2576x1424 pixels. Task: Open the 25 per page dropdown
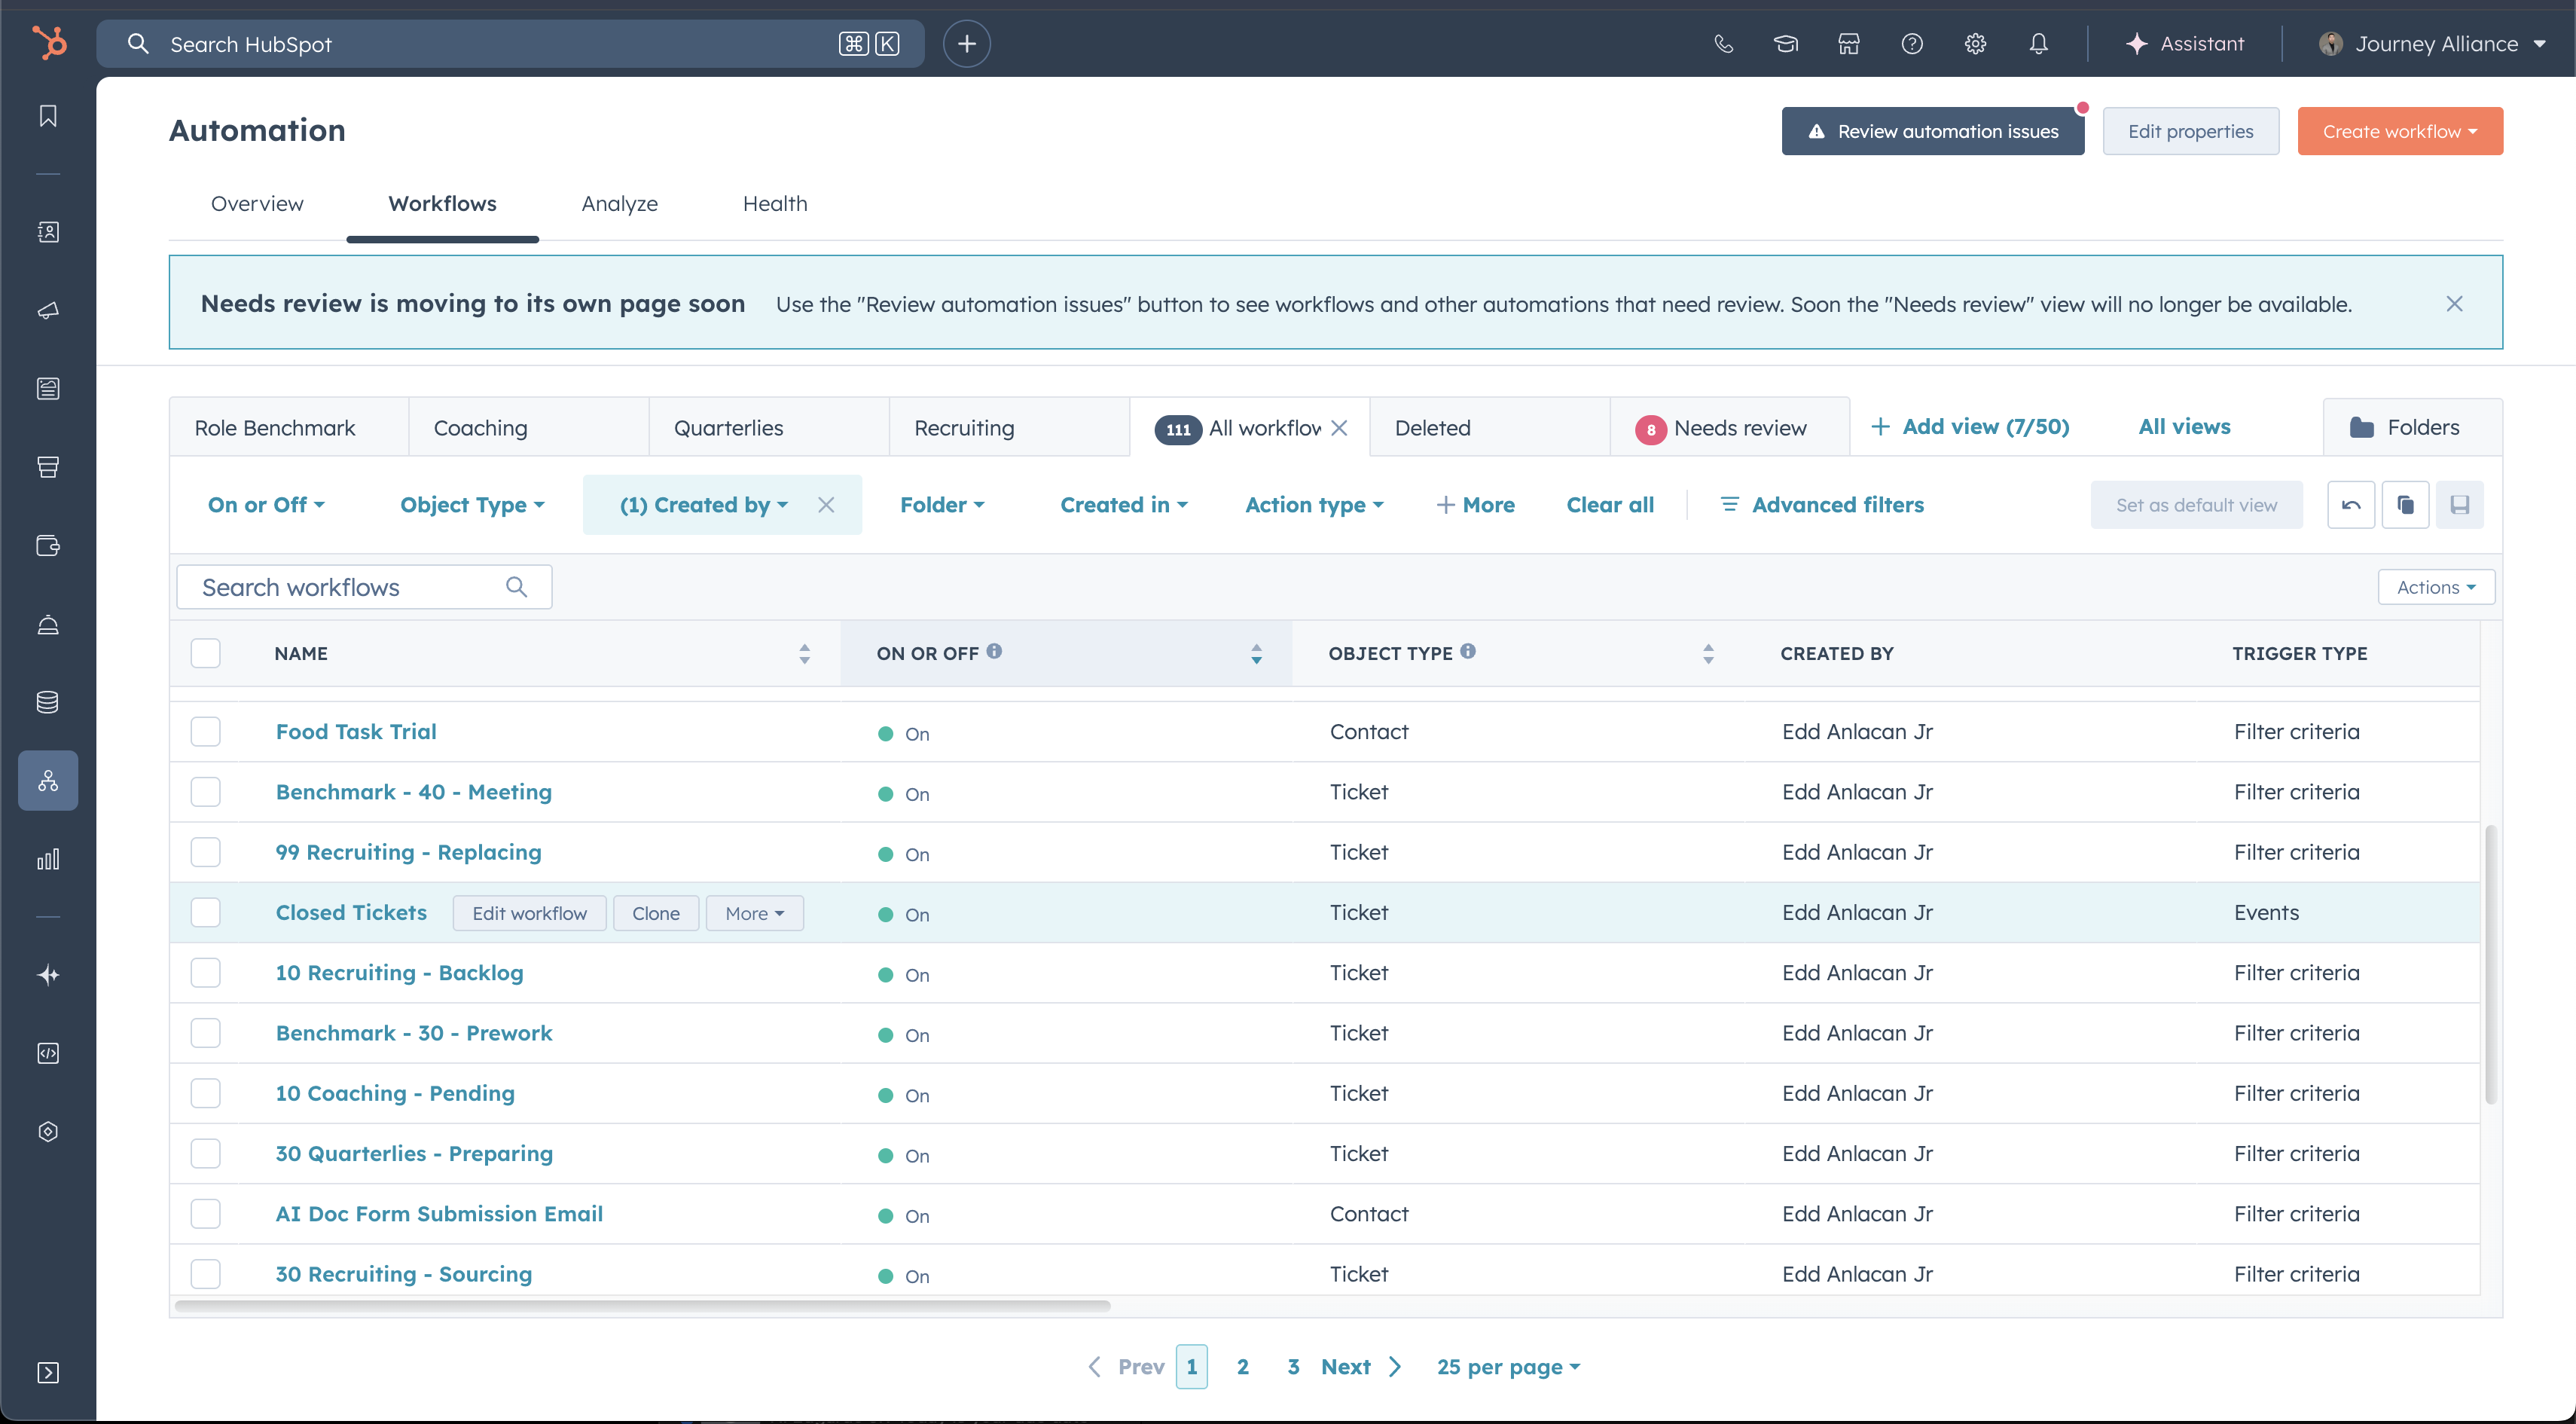[x=1508, y=1367]
